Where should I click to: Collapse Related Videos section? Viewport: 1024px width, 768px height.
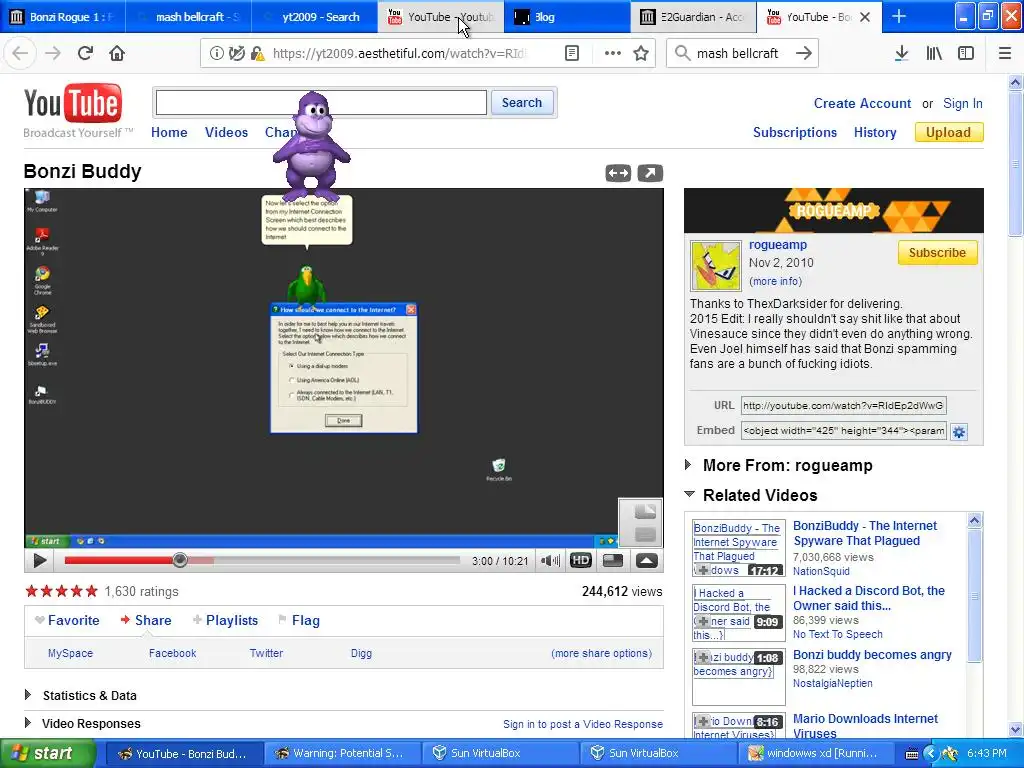click(689, 494)
